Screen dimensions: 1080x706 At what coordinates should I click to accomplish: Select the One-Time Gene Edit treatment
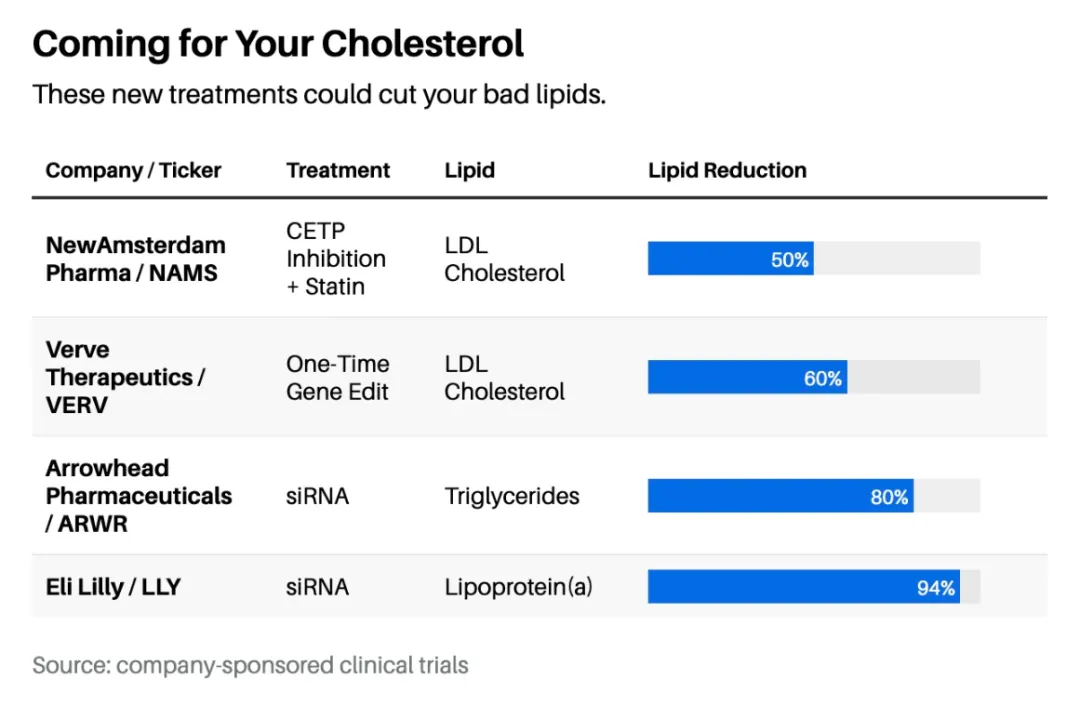[337, 378]
